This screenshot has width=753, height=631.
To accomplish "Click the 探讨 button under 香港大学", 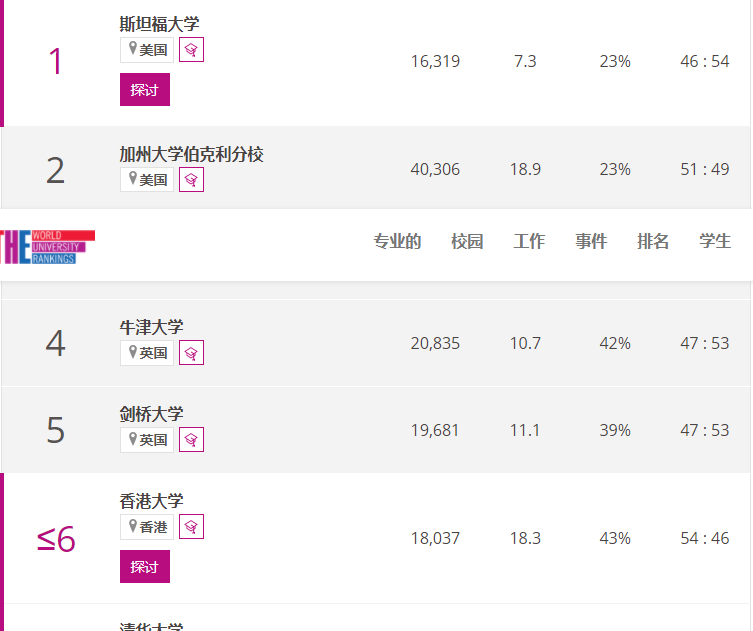I will 145,567.
